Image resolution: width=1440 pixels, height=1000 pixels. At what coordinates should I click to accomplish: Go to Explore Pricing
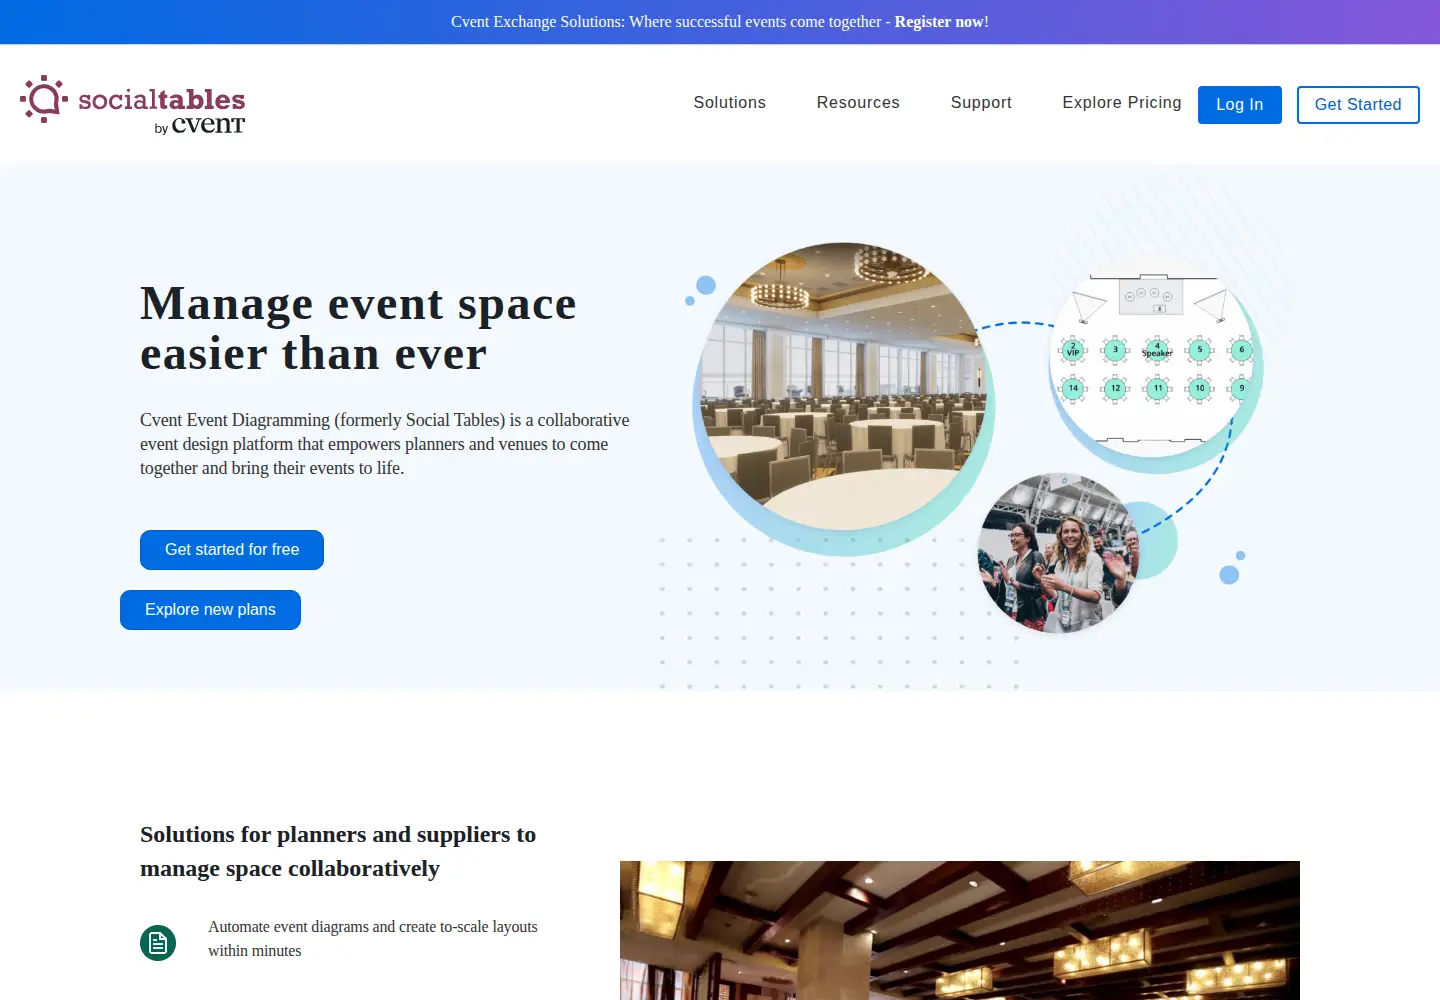1122,102
